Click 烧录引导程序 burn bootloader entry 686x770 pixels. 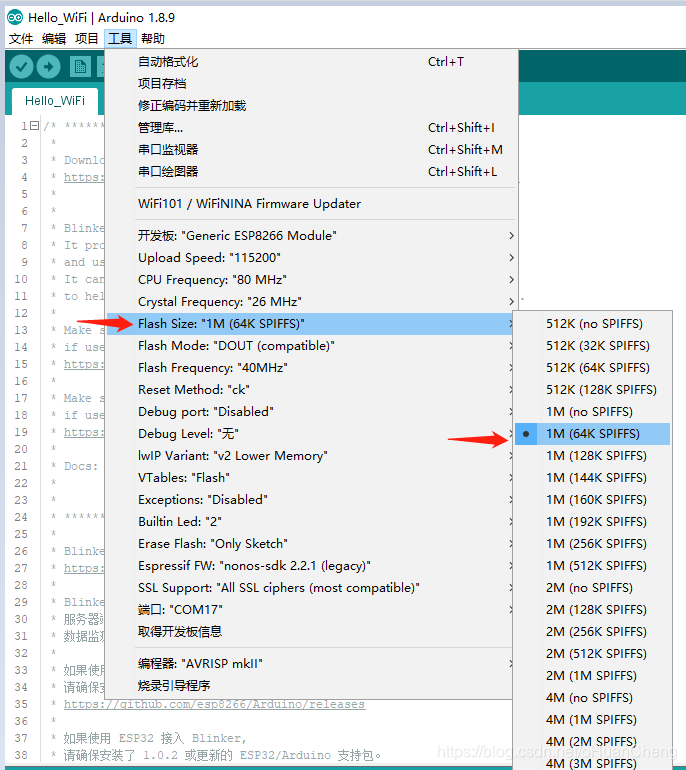310,686
